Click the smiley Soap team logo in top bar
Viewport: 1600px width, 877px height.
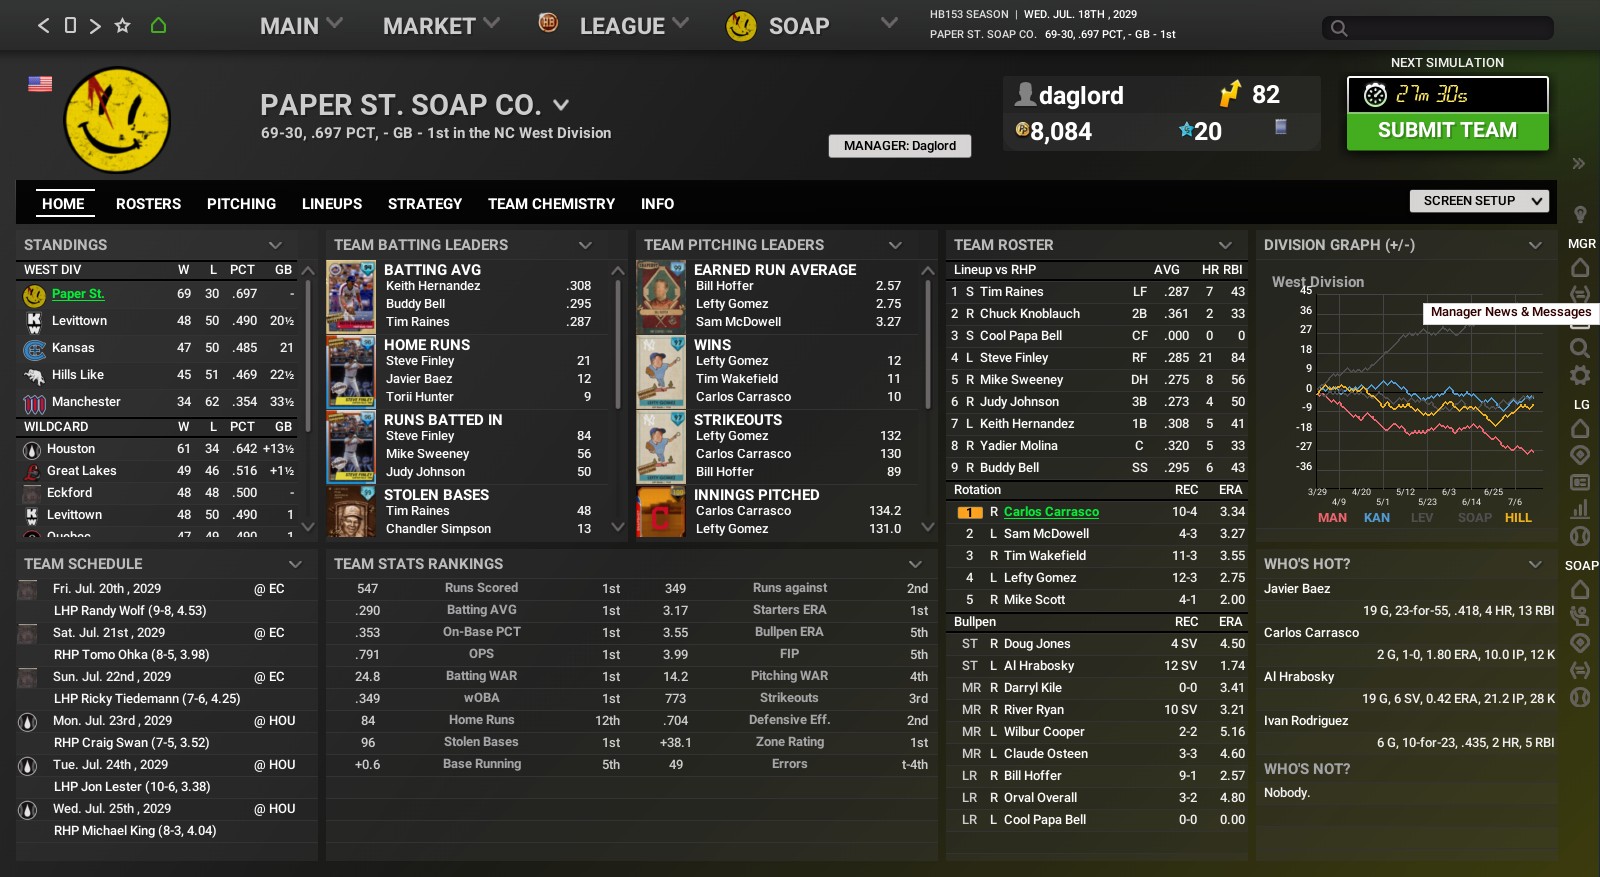(741, 26)
